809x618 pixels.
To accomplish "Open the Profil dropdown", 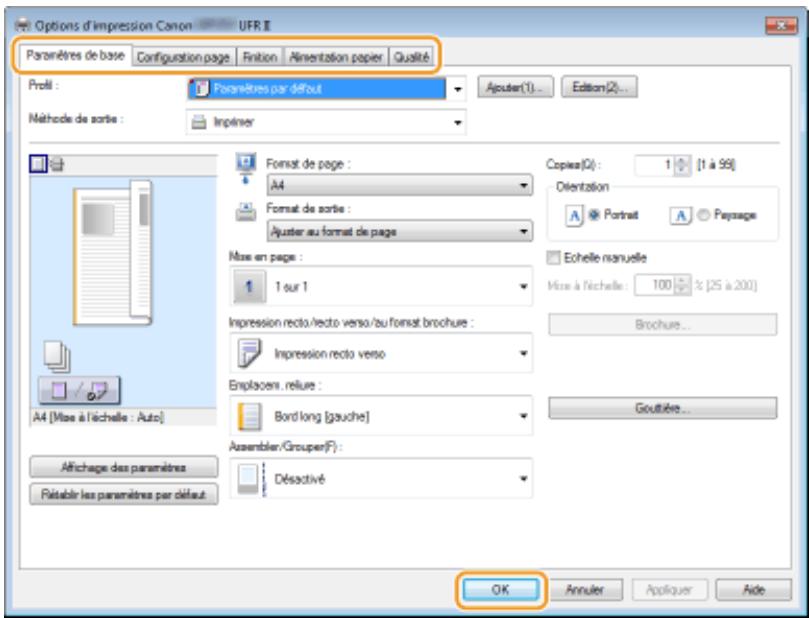I will pyautogui.click(x=326, y=89).
